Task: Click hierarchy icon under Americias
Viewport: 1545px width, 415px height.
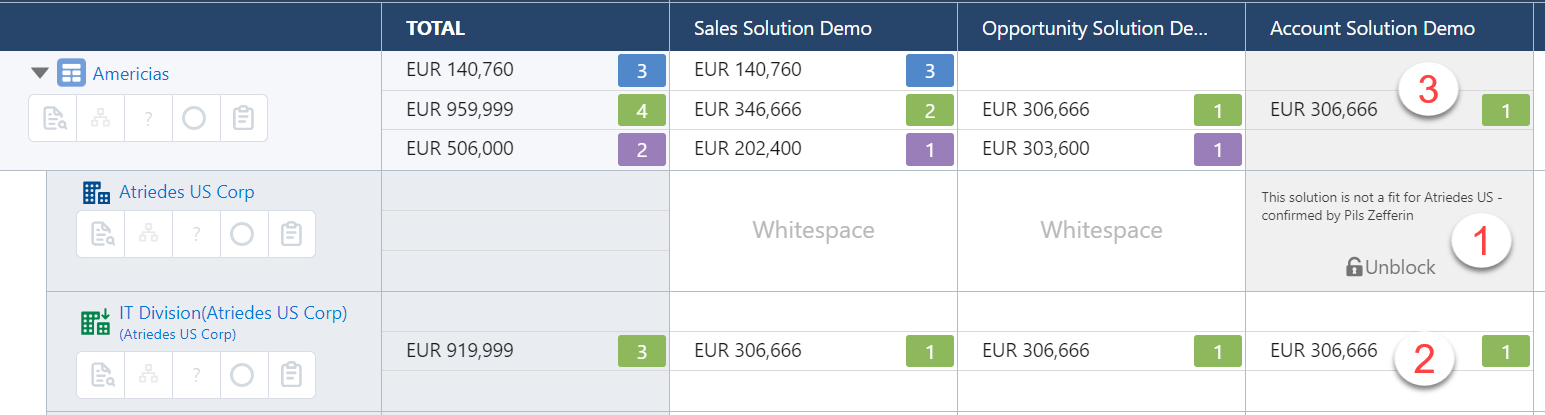Action: (x=100, y=118)
